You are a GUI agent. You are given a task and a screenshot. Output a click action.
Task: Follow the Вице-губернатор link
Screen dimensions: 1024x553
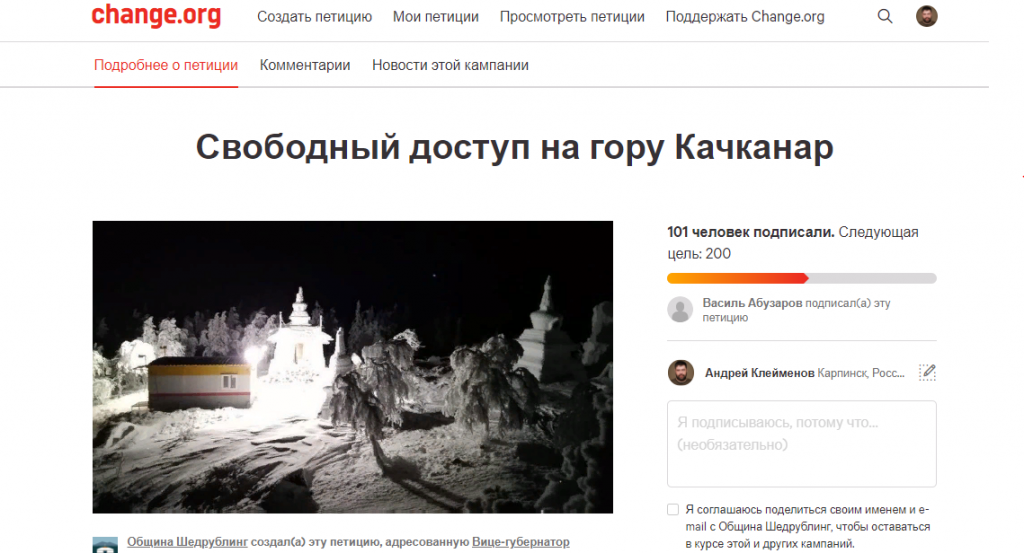[x=520, y=542]
